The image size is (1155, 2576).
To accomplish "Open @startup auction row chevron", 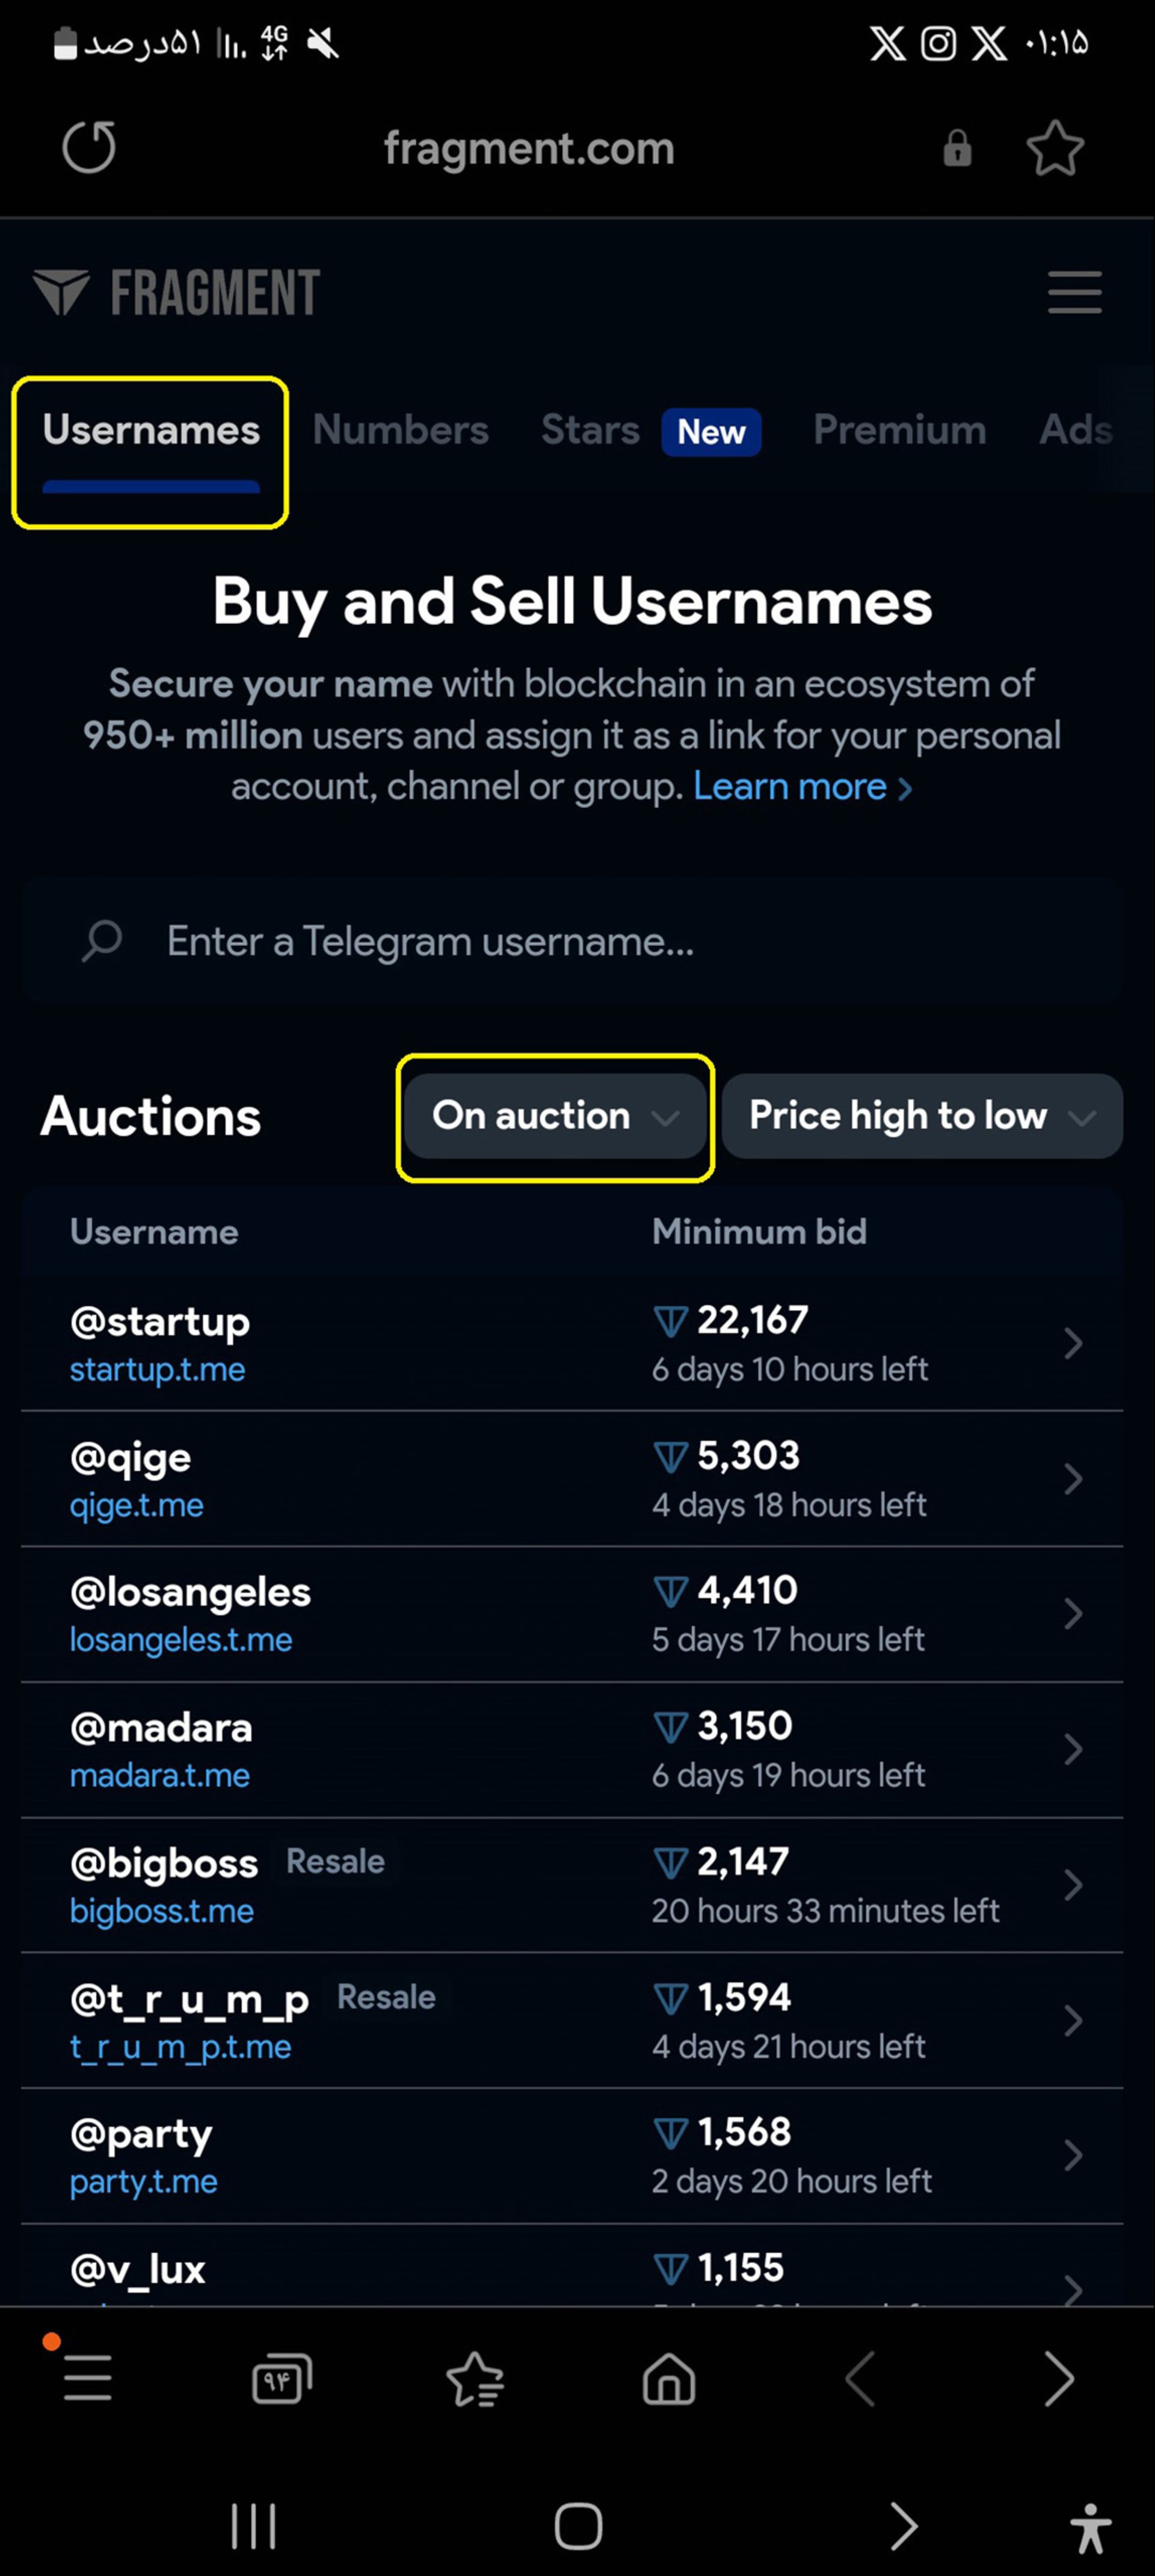I will [1073, 1343].
